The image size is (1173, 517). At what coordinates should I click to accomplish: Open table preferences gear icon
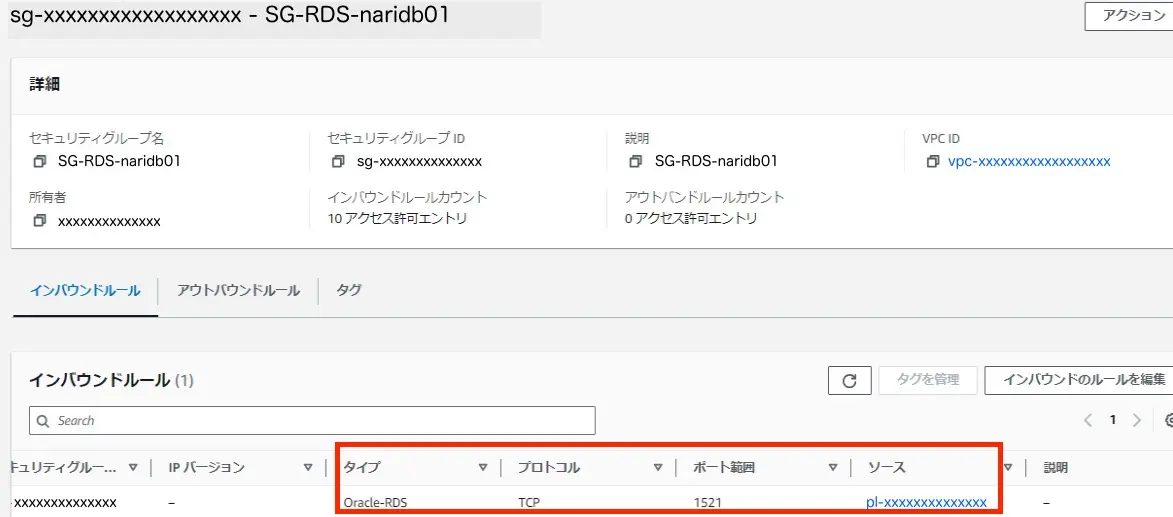[x=1168, y=421]
